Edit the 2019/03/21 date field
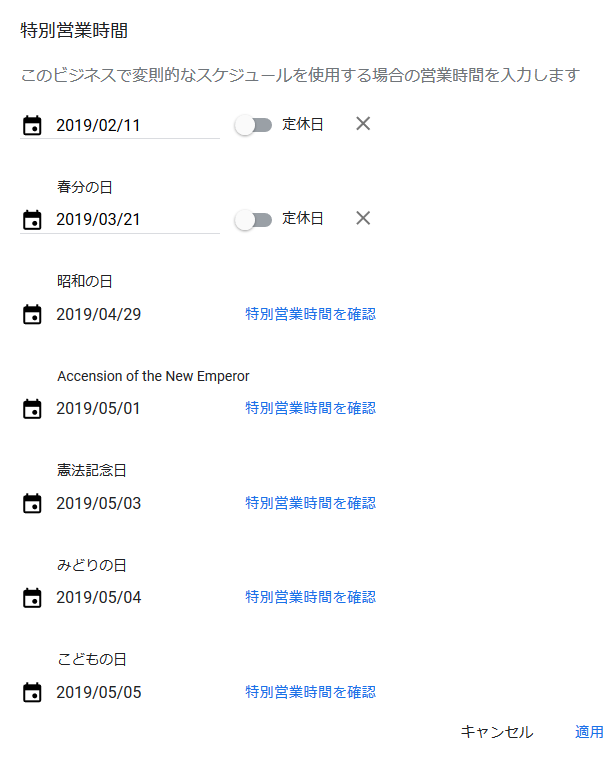Viewport: 612px width, 758px height. [x=135, y=220]
